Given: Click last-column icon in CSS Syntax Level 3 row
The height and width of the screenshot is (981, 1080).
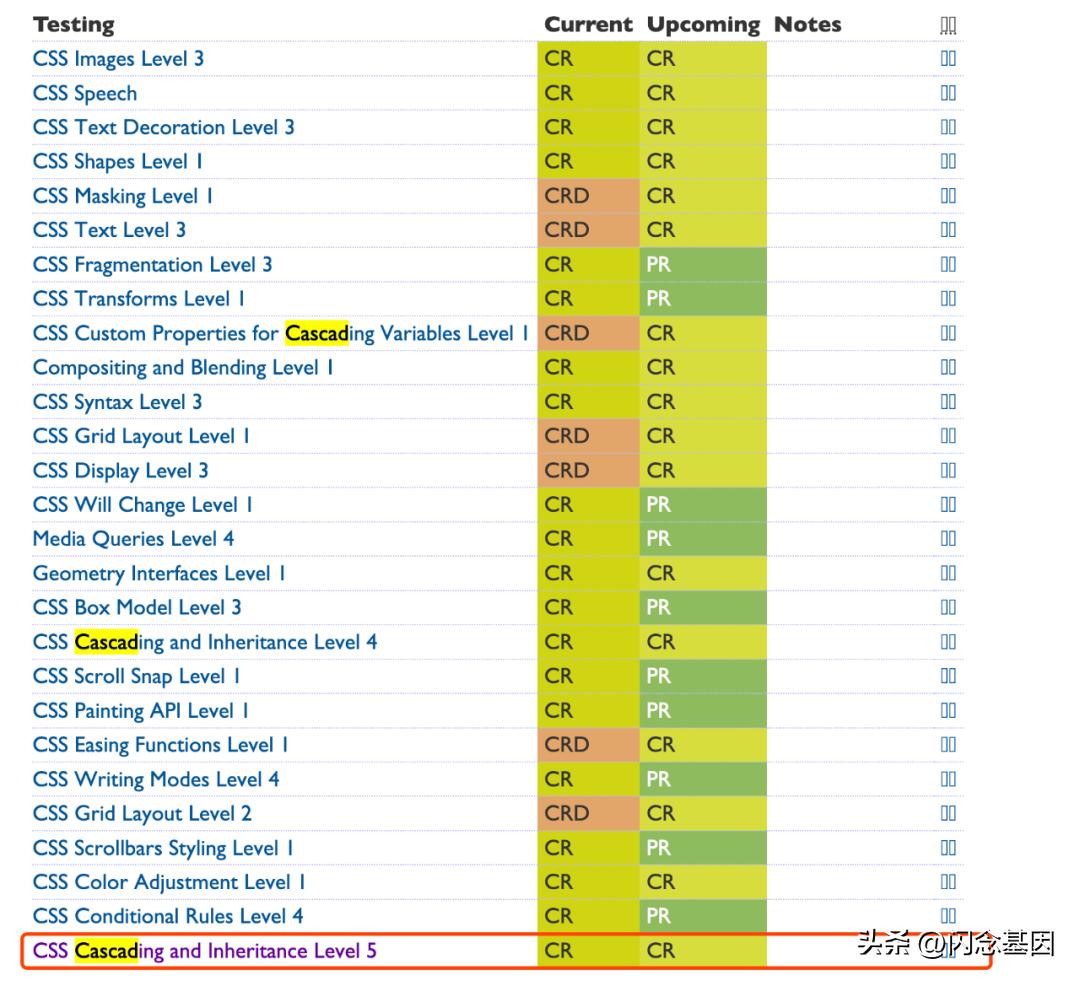Looking at the screenshot, I should (948, 401).
